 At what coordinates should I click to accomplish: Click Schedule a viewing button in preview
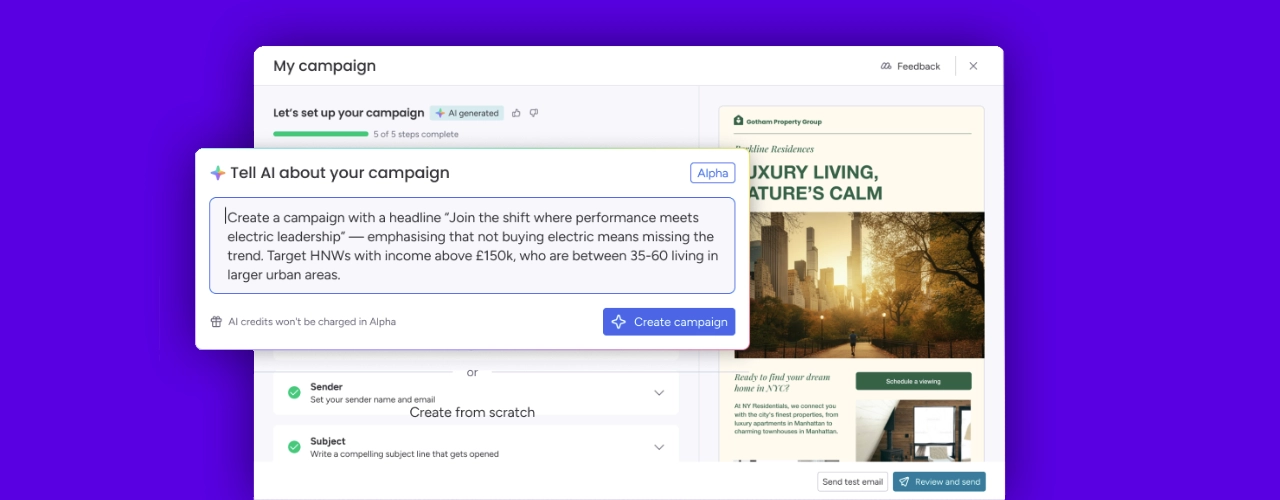[913, 381]
